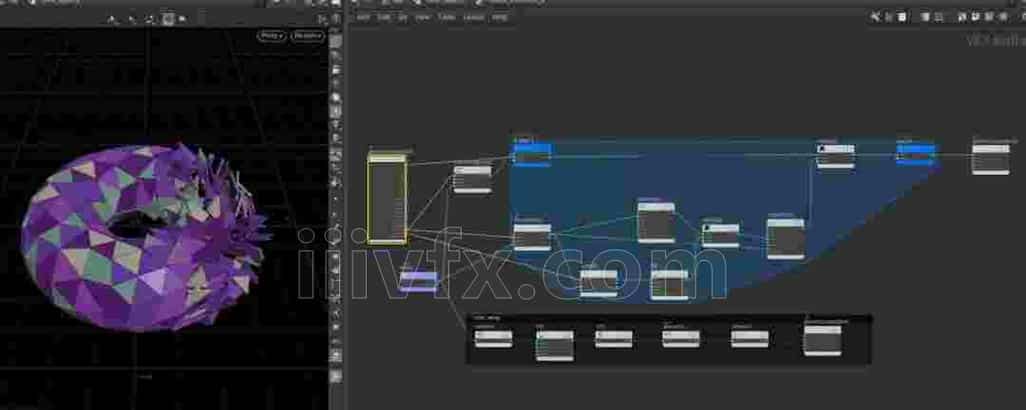
Task: Open the Persp view dropdown in the viewport
Action: click(x=270, y=36)
